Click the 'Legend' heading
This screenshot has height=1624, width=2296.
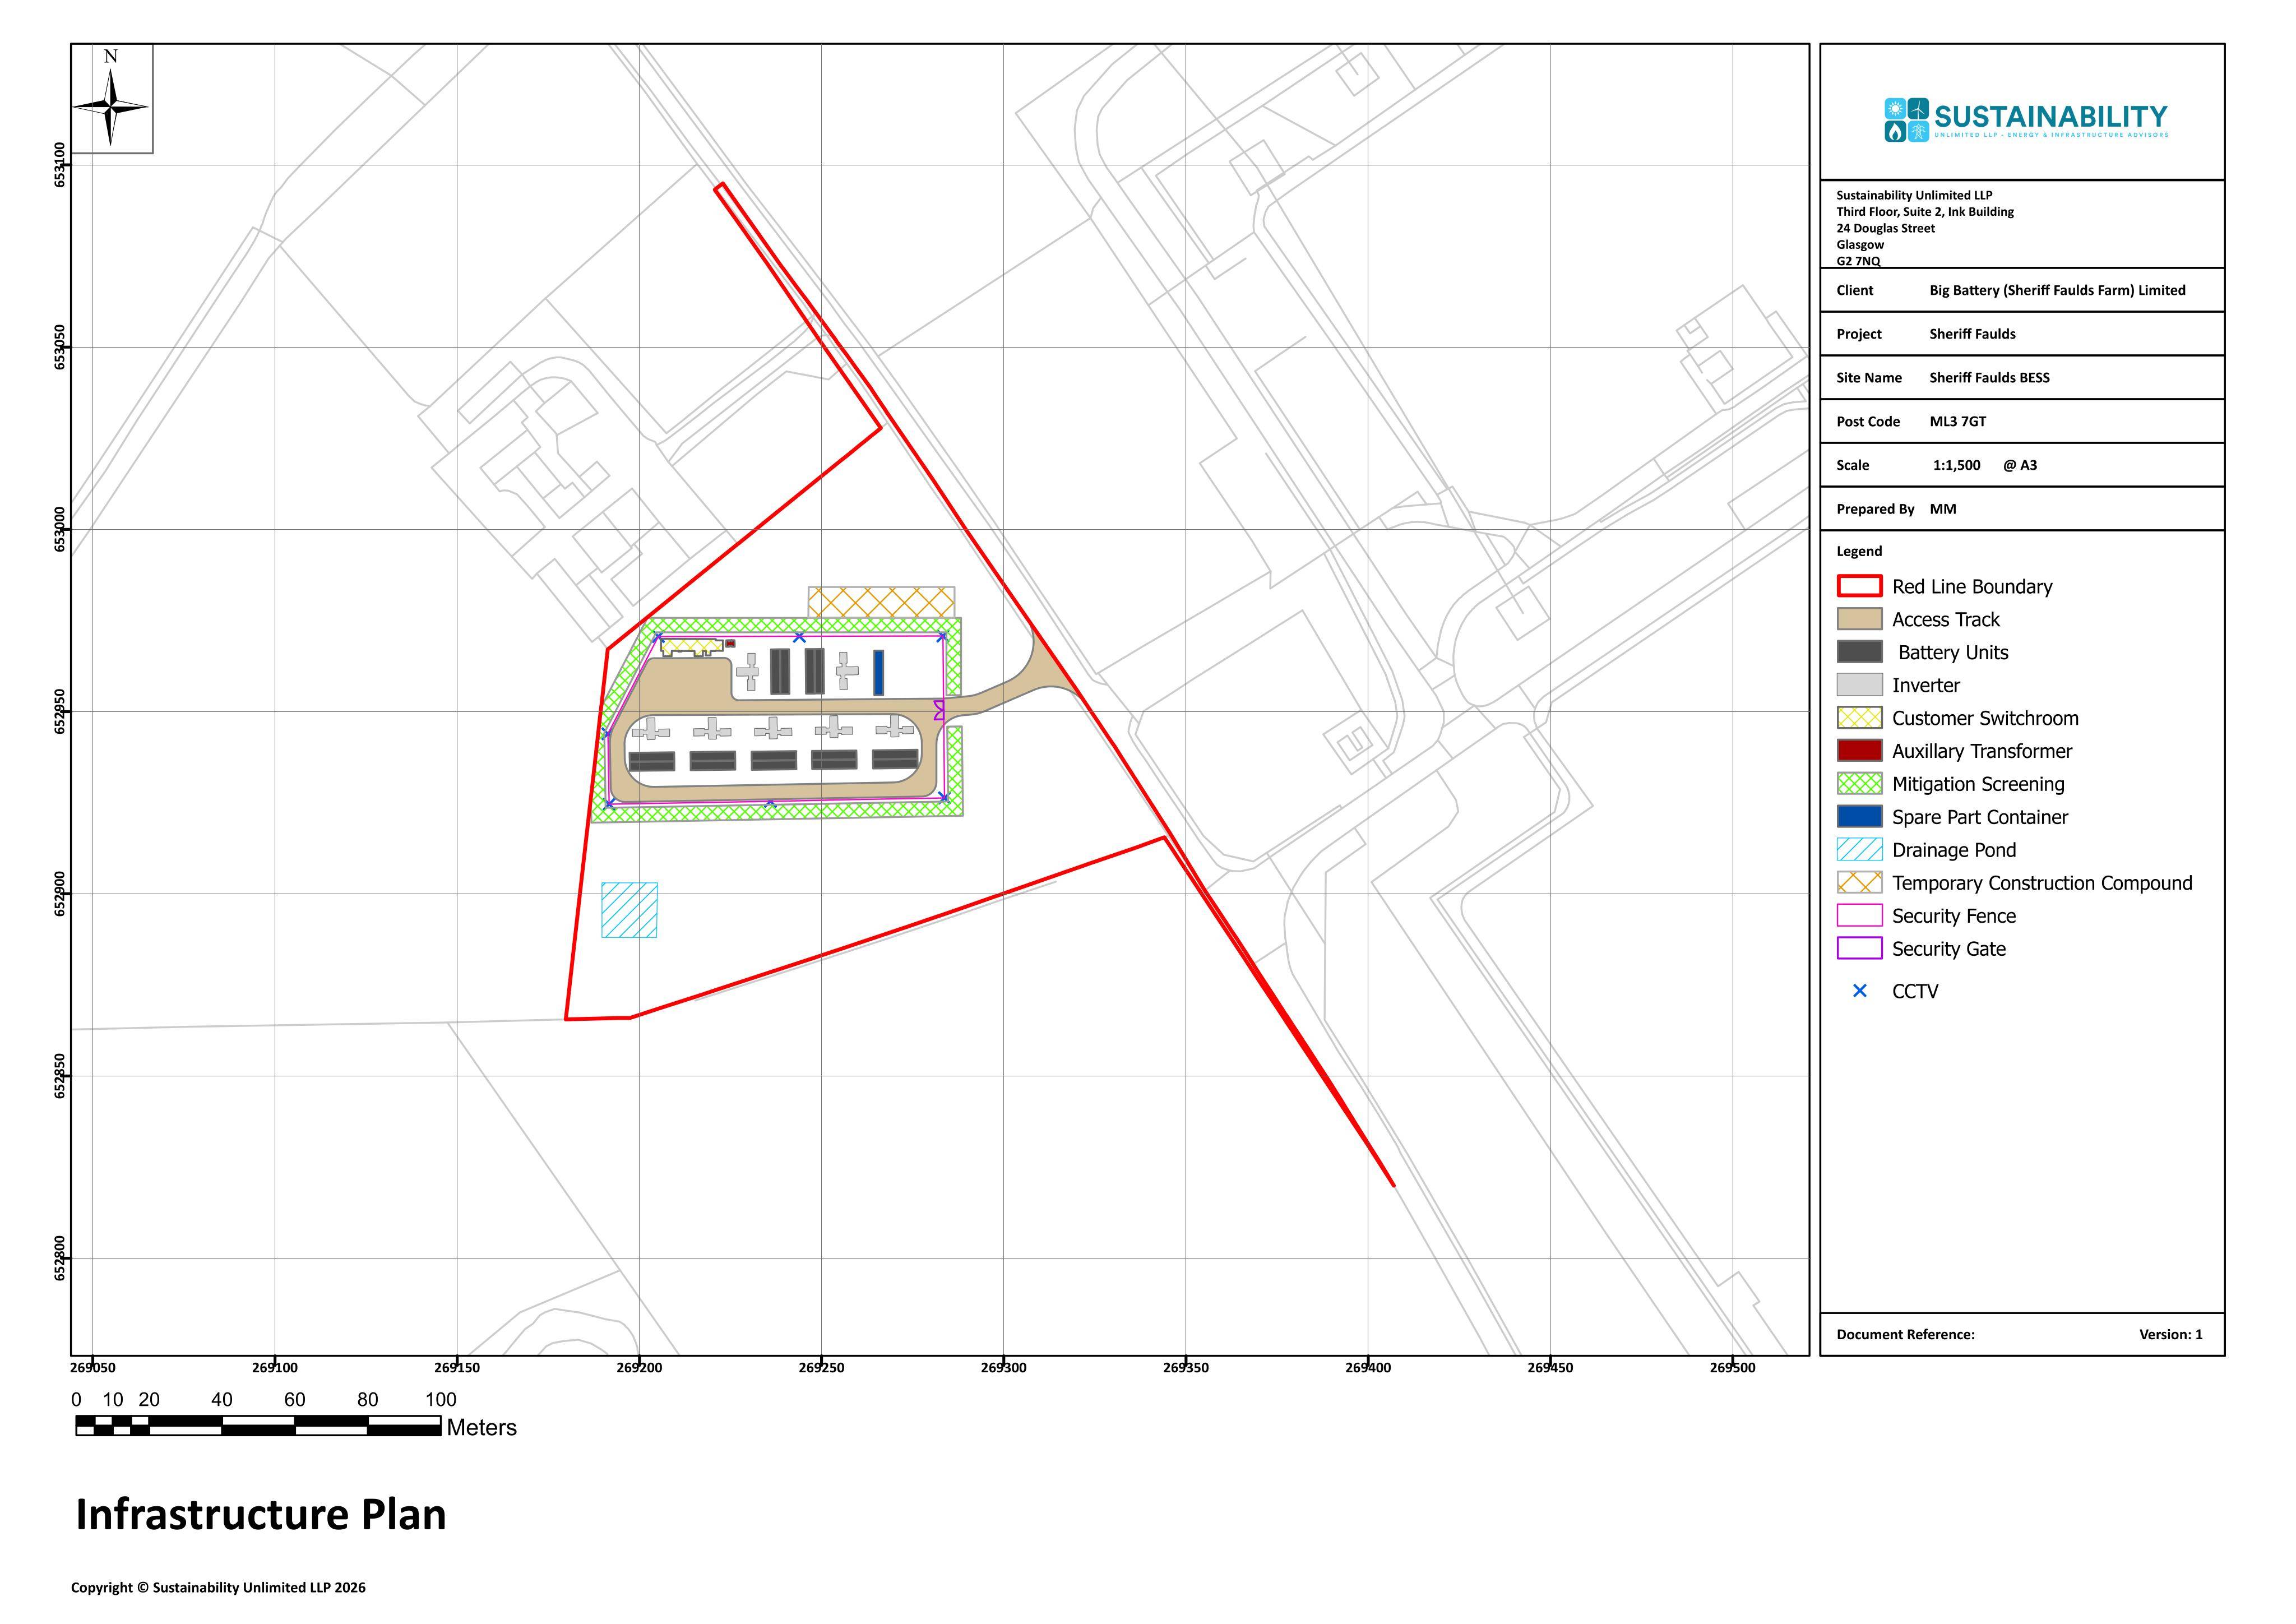click(x=1859, y=551)
